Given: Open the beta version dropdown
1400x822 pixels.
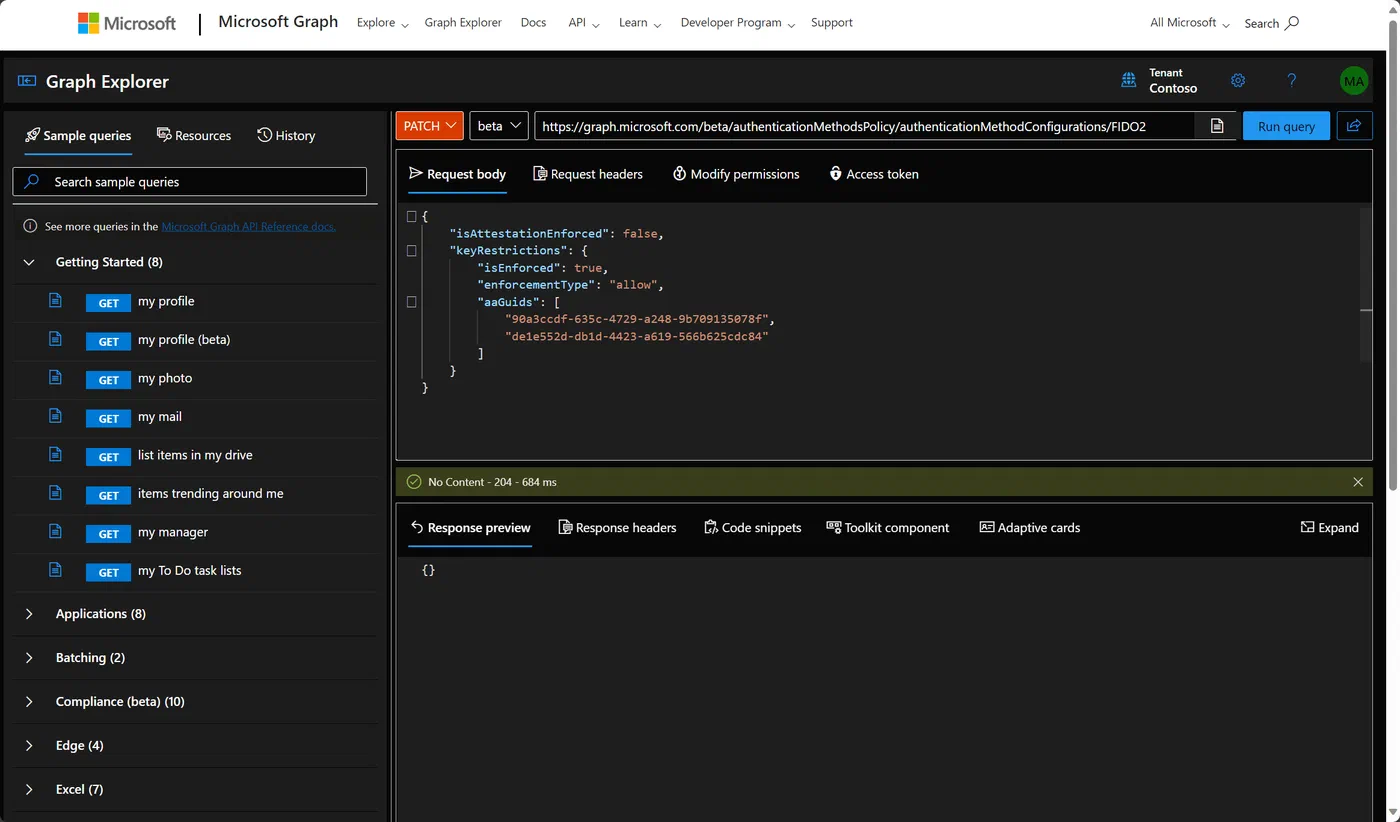Looking at the screenshot, I should (x=499, y=126).
